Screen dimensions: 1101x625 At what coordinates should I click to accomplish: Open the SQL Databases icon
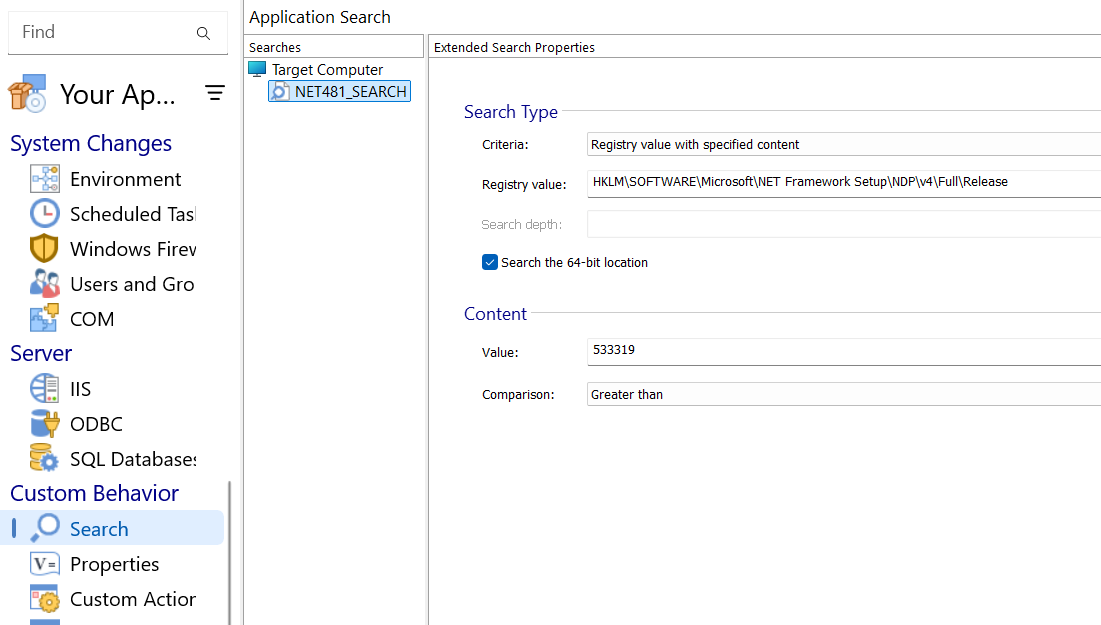45,459
